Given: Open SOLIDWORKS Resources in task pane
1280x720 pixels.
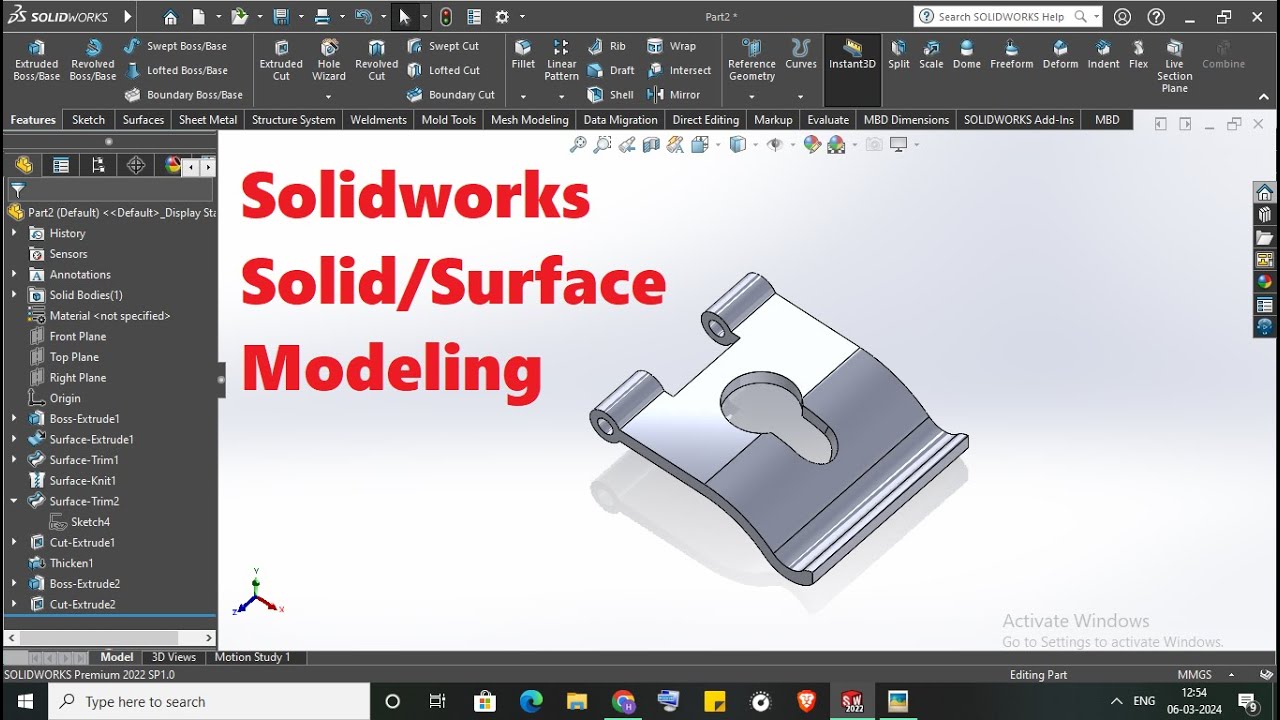Looking at the screenshot, I should coord(1265,193).
